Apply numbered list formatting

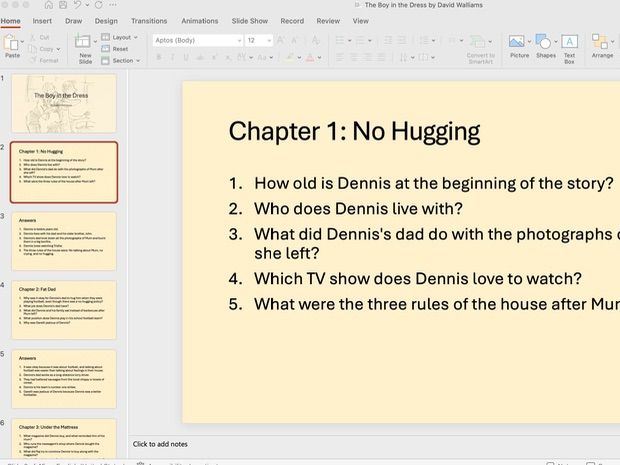[x=360, y=40]
